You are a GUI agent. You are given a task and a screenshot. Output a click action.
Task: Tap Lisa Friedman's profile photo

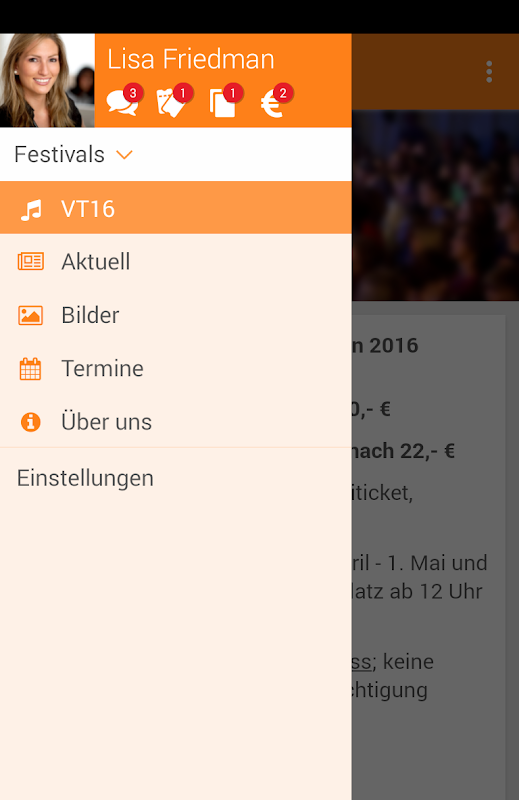click(x=47, y=81)
